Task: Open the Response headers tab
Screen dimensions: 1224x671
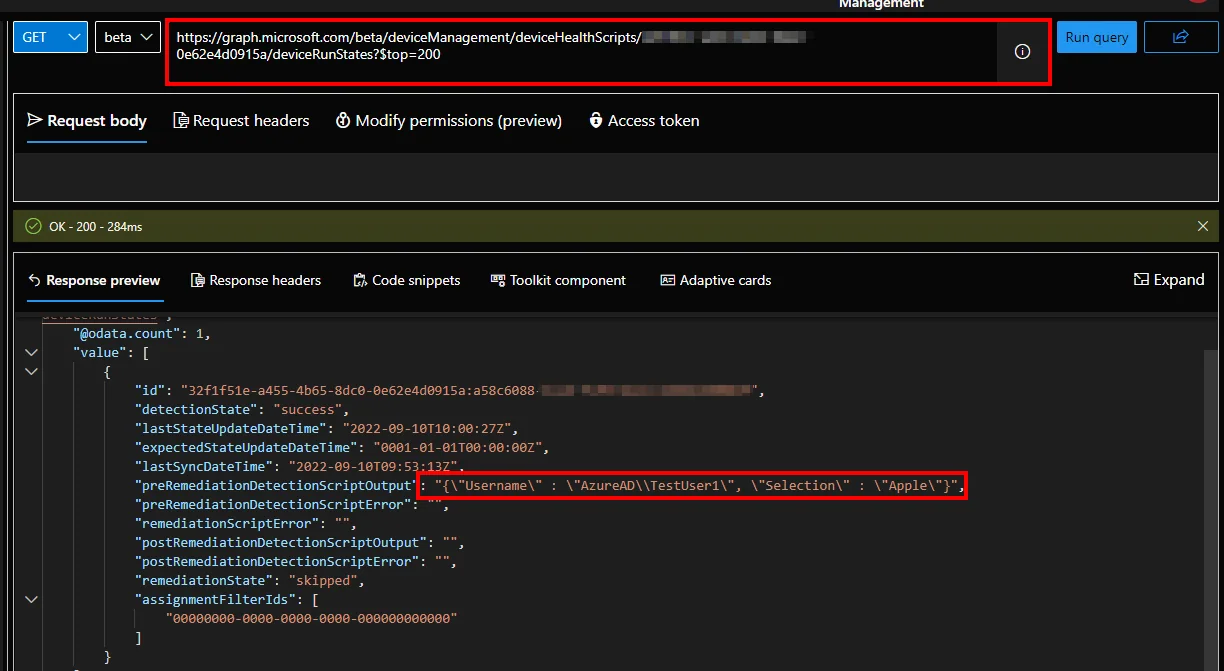Action: pos(256,281)
